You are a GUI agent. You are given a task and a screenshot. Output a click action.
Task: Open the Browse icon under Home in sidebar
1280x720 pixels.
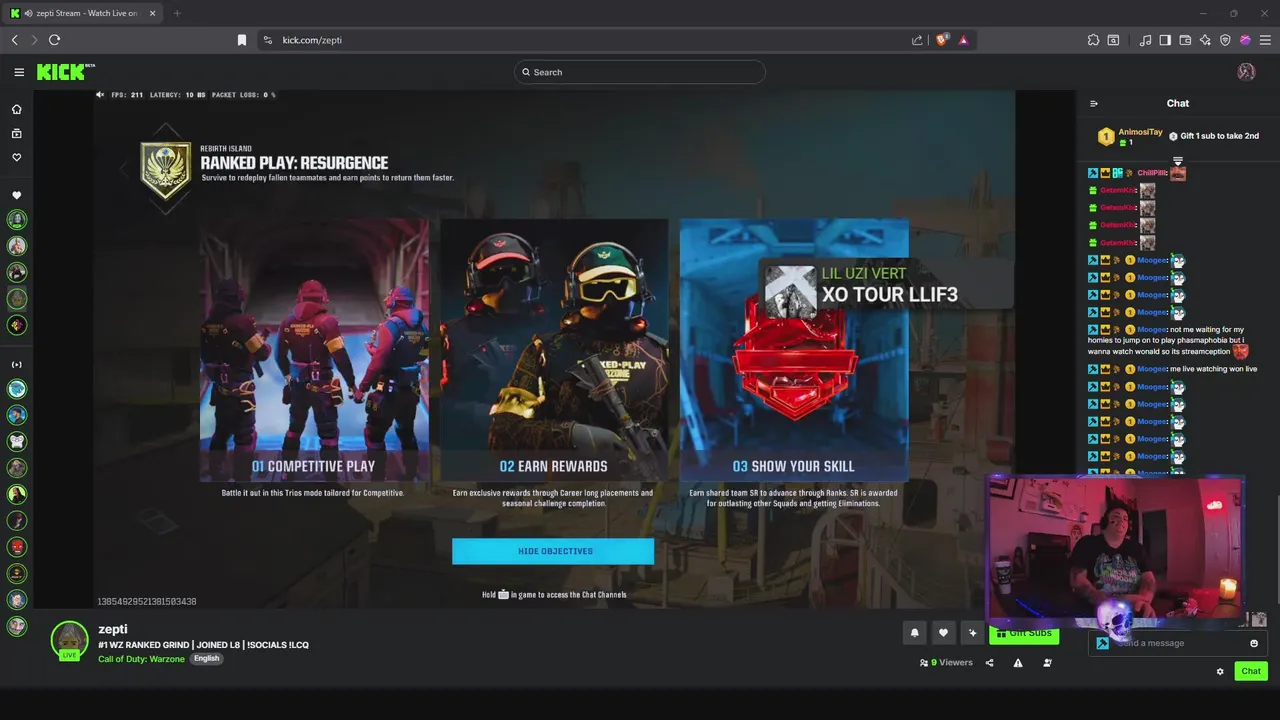(16, 133)
